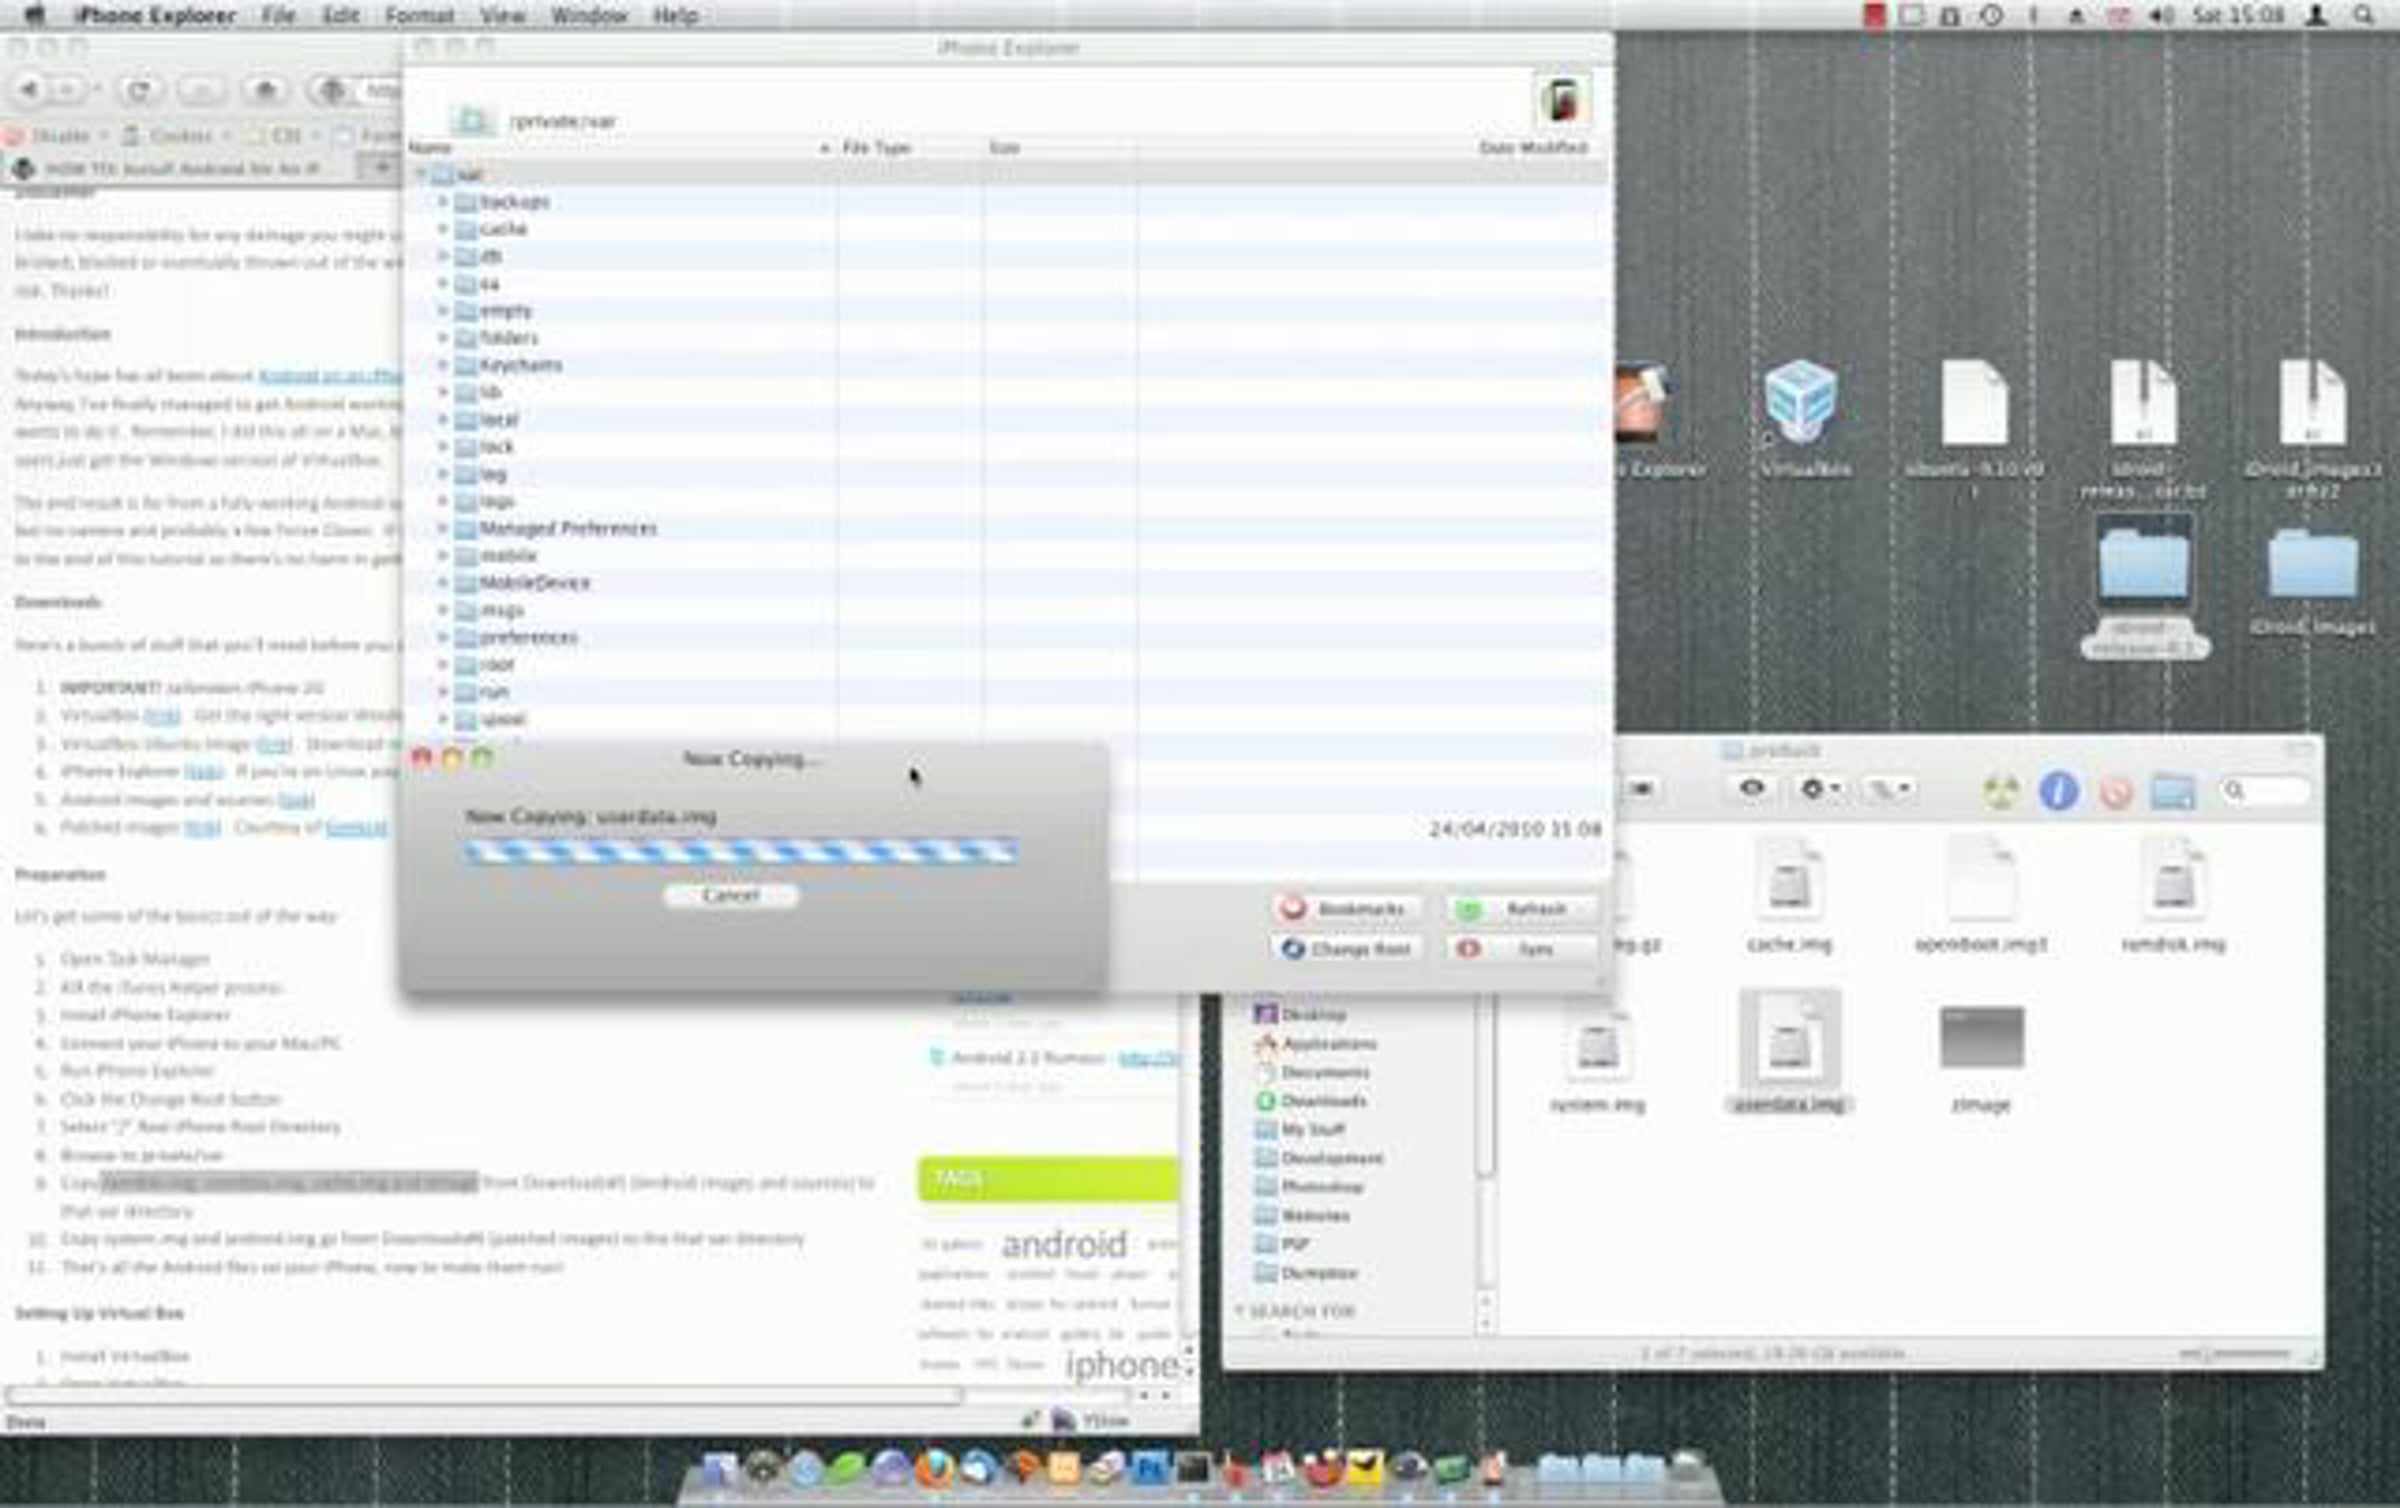
Task: Select the zImage file in Finder
Action: [1980, 1057]
